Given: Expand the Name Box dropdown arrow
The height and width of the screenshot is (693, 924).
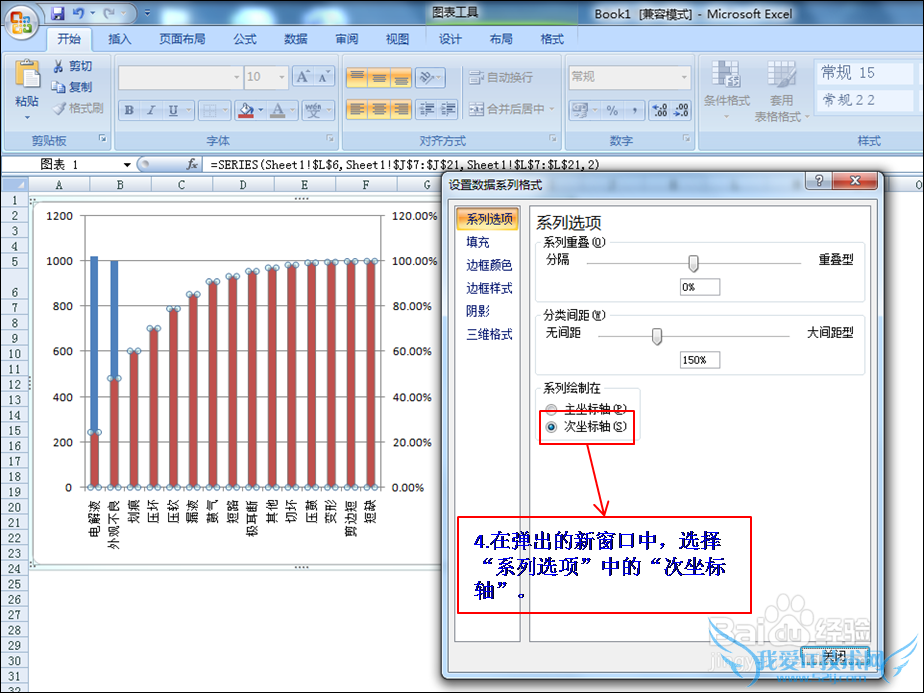Looking at the screenshot, I should point(127,164).
